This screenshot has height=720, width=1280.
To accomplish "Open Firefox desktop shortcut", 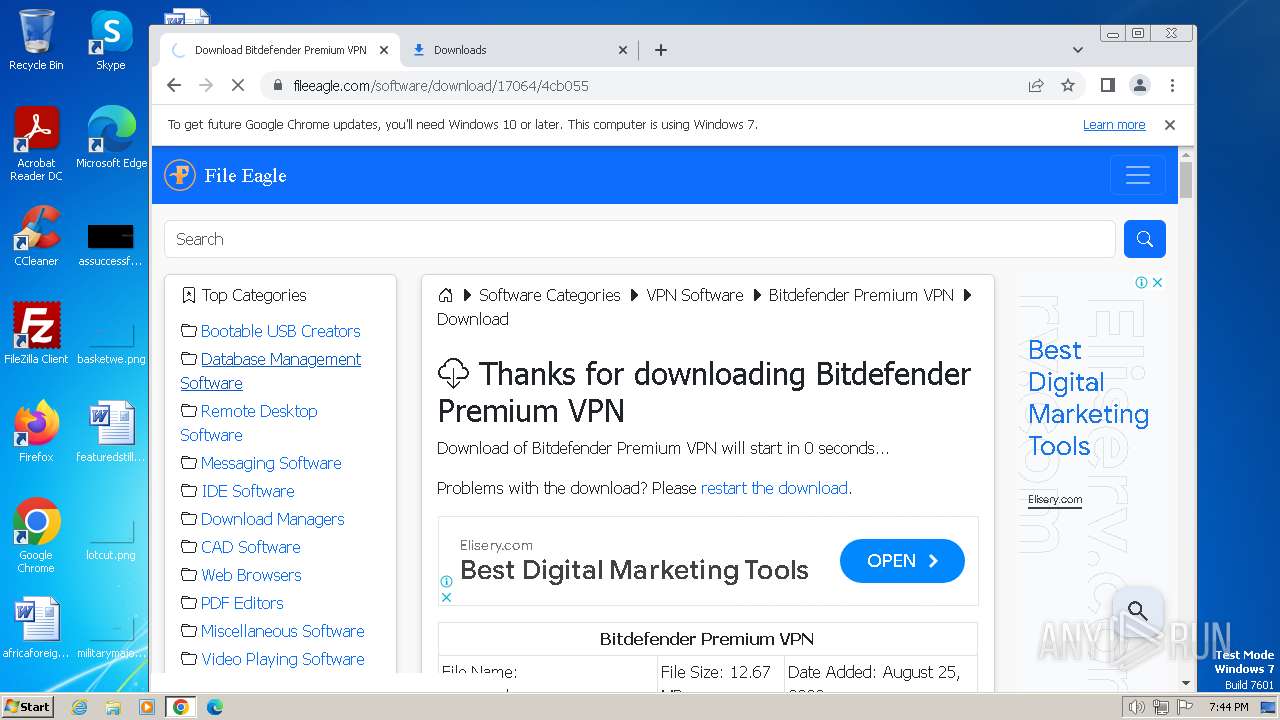I will coord(36,432).
